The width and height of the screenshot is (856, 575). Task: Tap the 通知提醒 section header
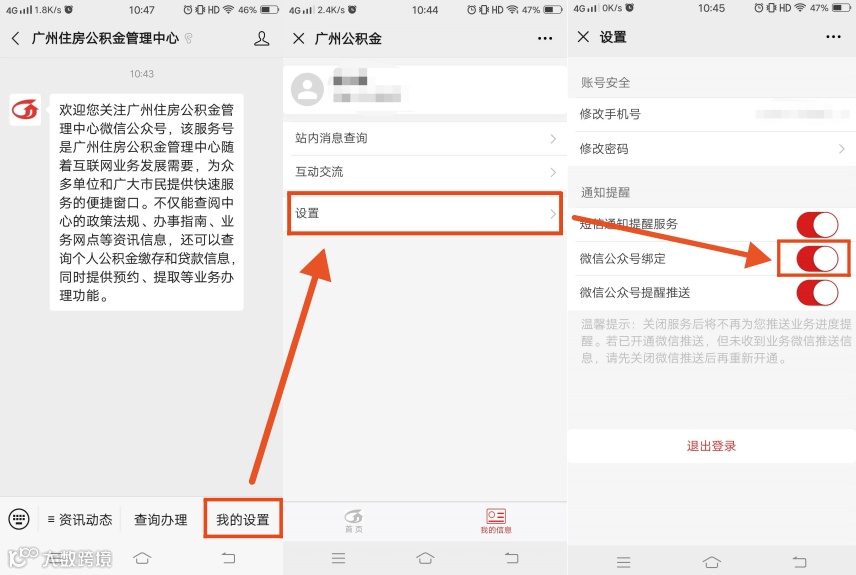(605, 192)
